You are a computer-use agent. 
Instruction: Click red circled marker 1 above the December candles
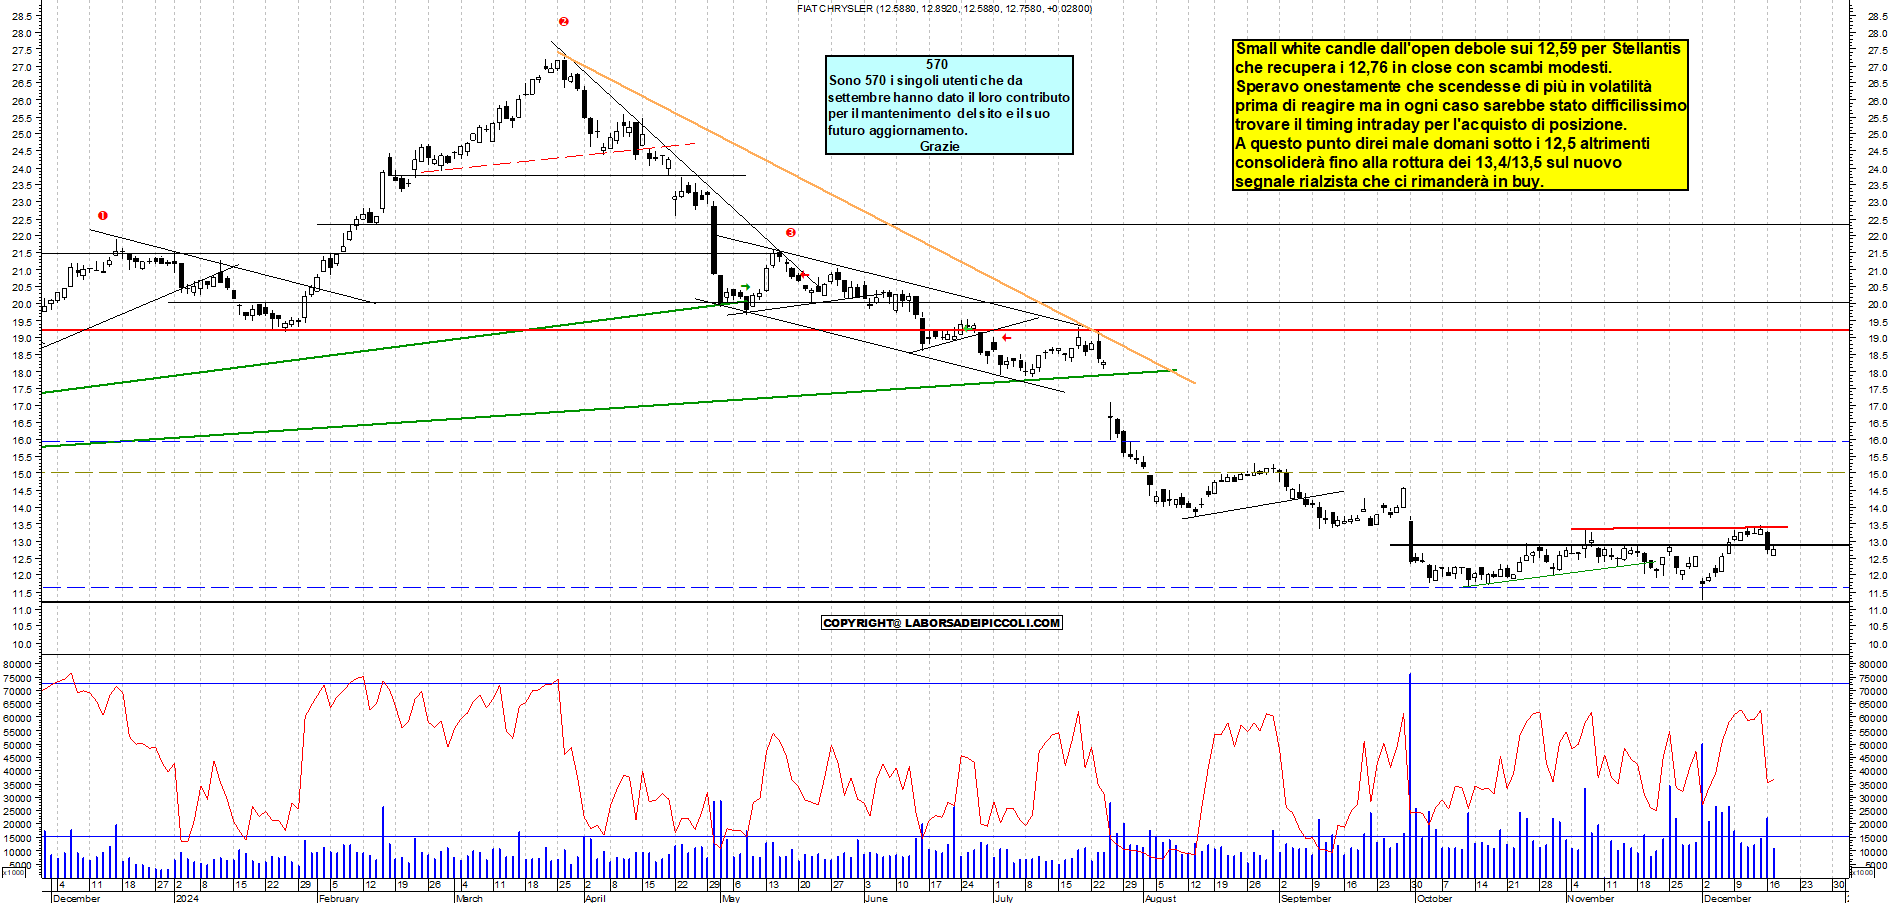[x=103, y=215]
